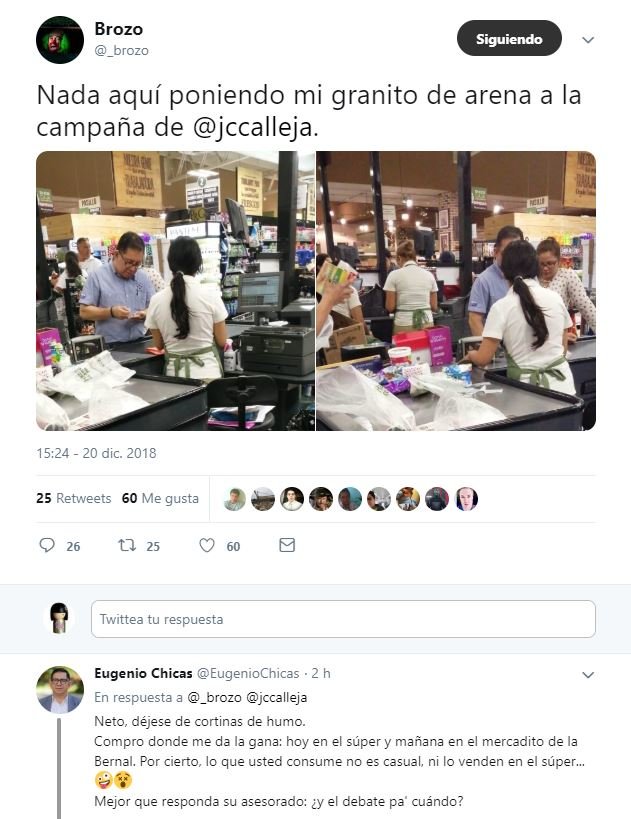Click the envelope direct message icon

287,545
